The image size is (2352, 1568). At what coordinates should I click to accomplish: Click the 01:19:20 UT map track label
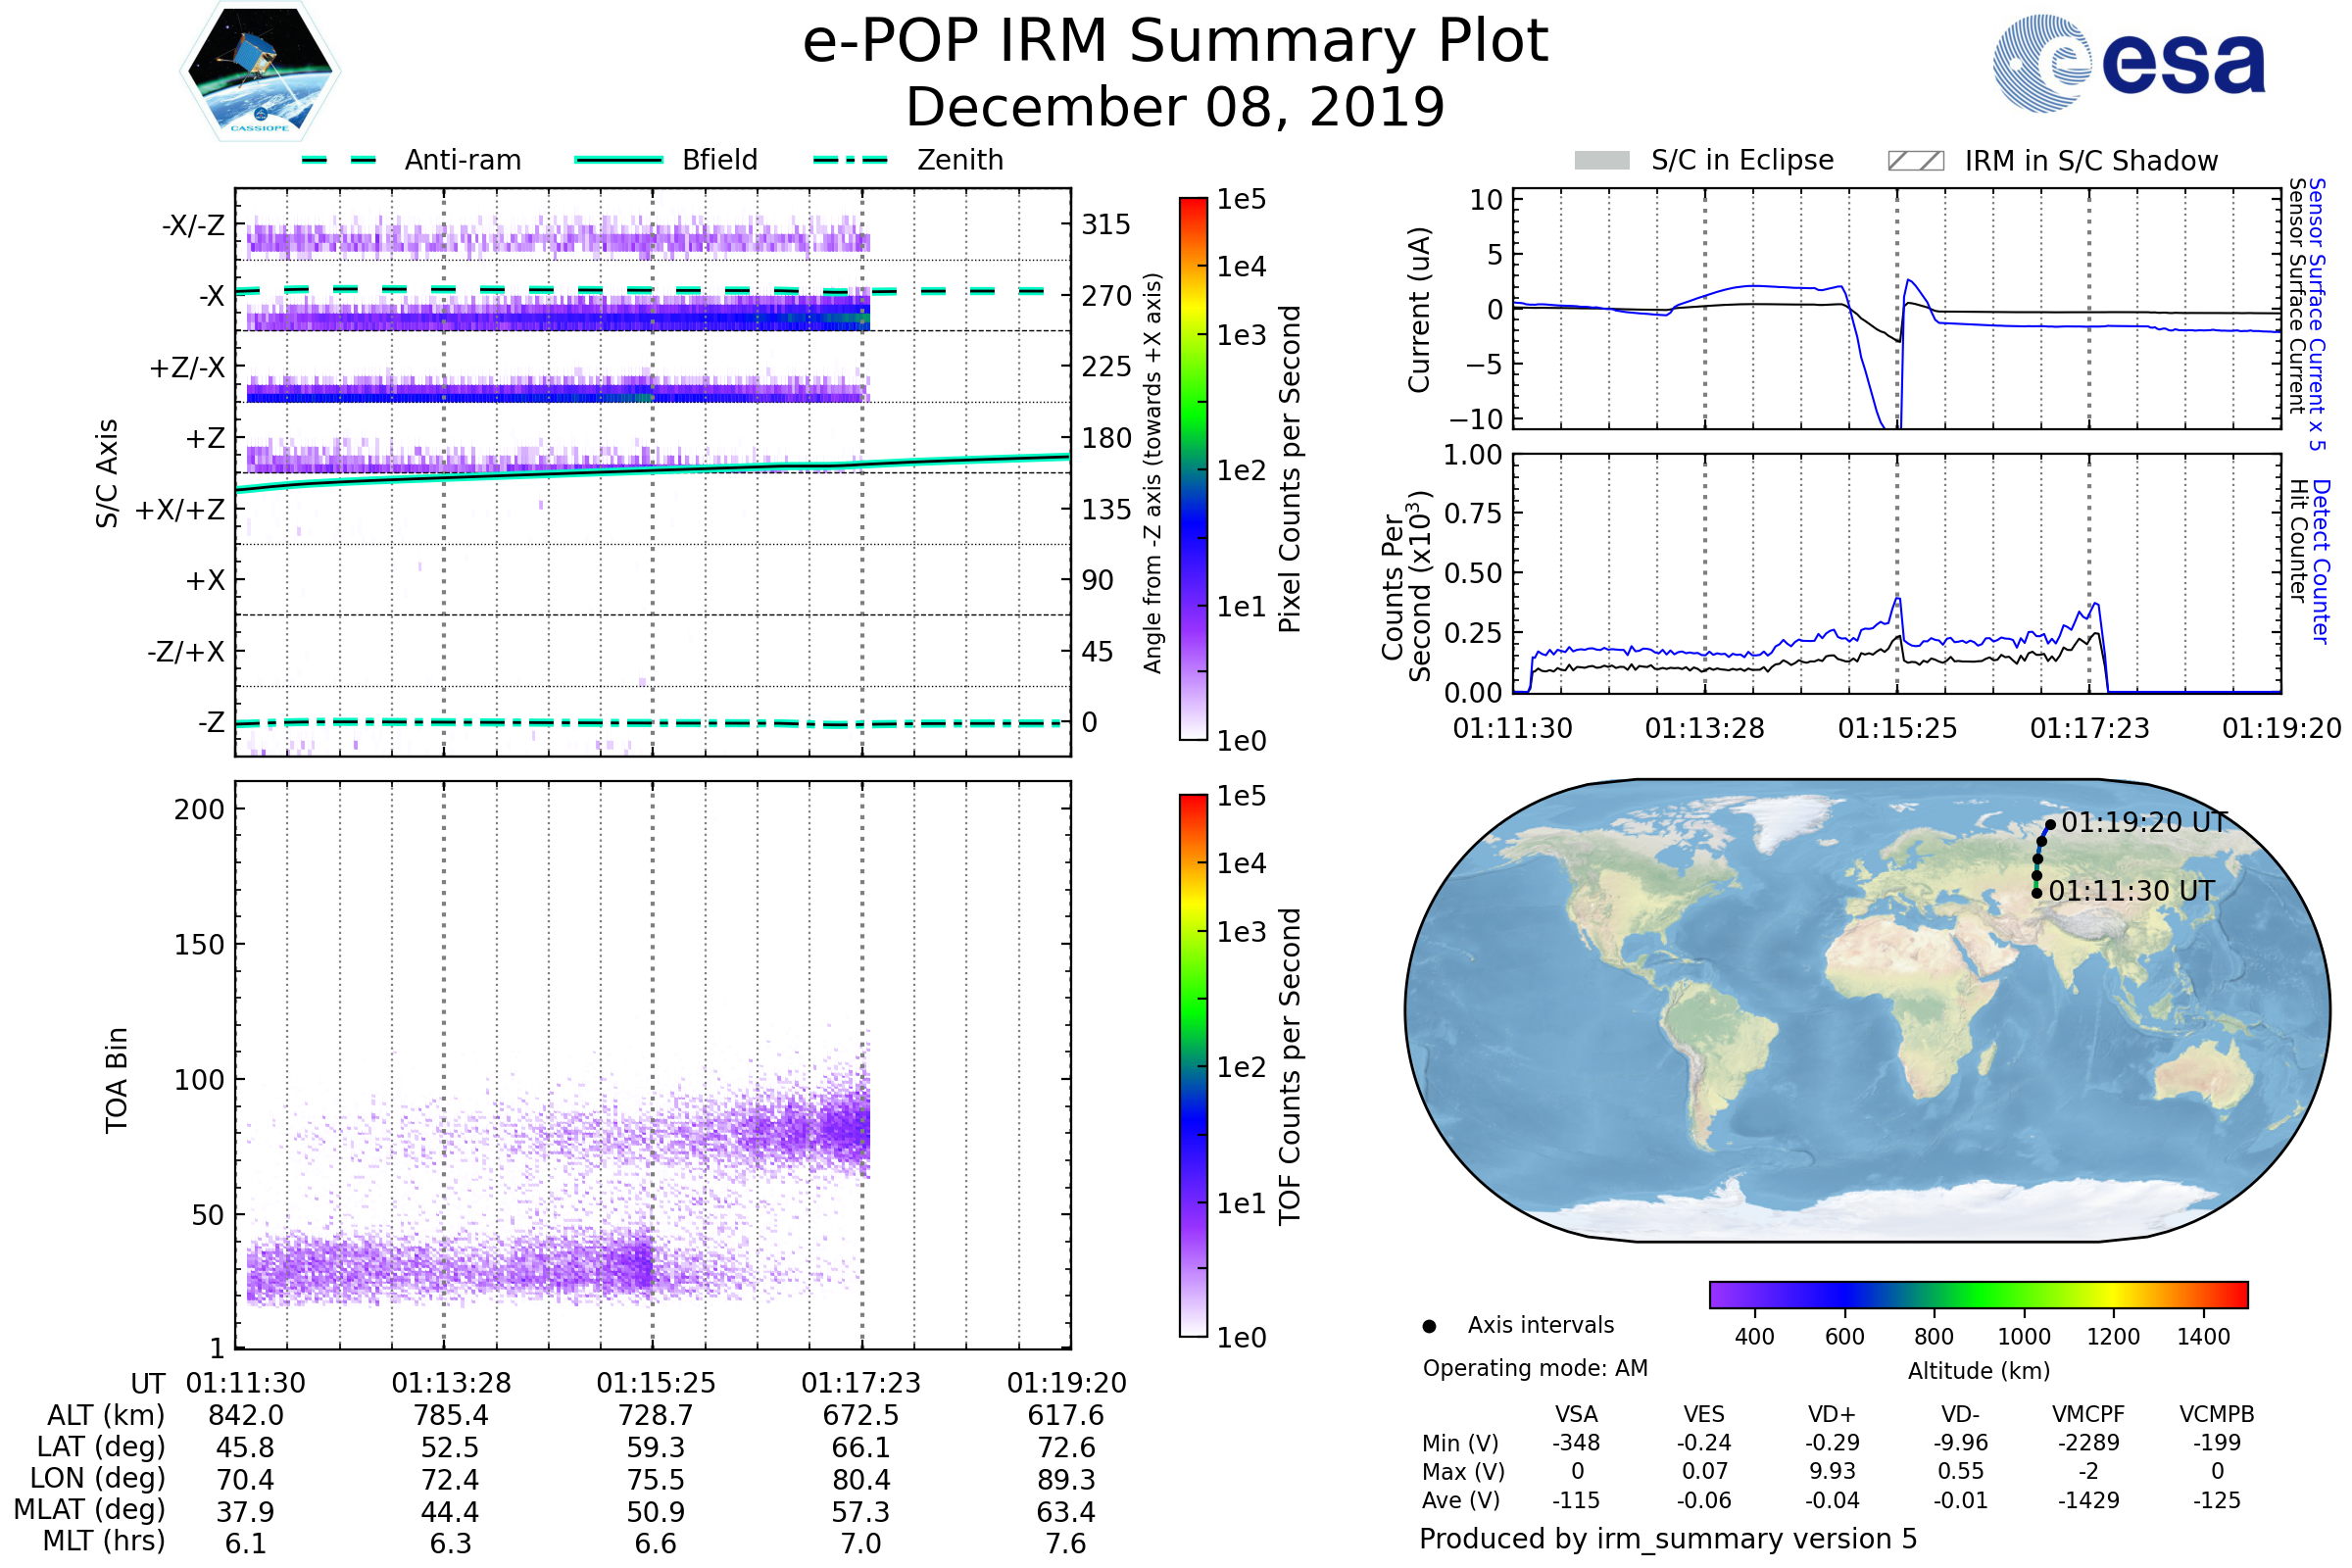(x=2144, y=823)
